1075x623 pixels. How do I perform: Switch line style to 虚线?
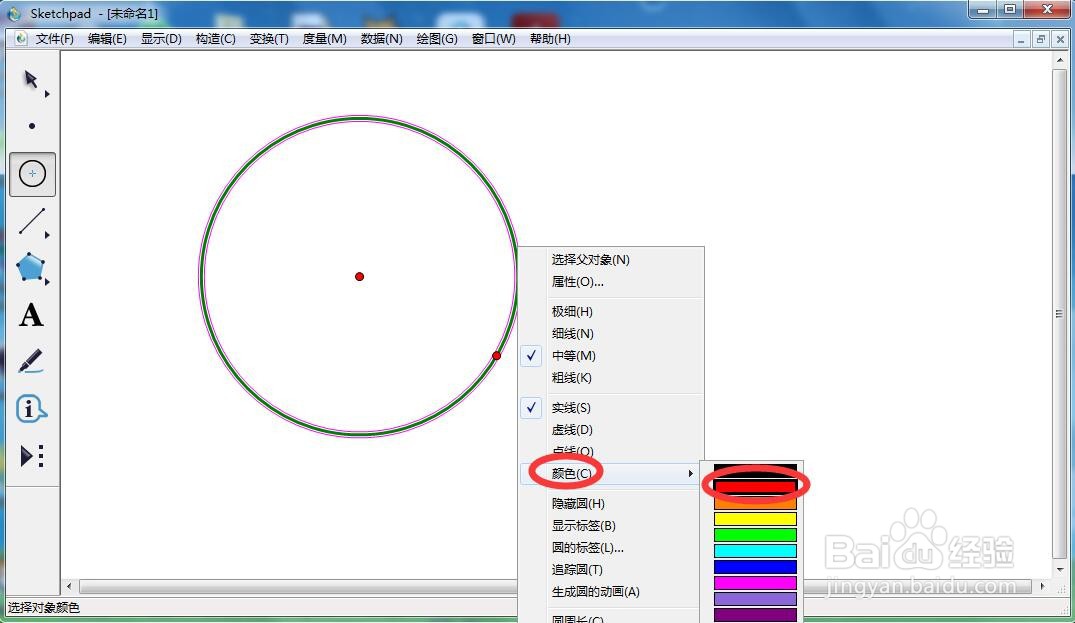click(572, 429)
